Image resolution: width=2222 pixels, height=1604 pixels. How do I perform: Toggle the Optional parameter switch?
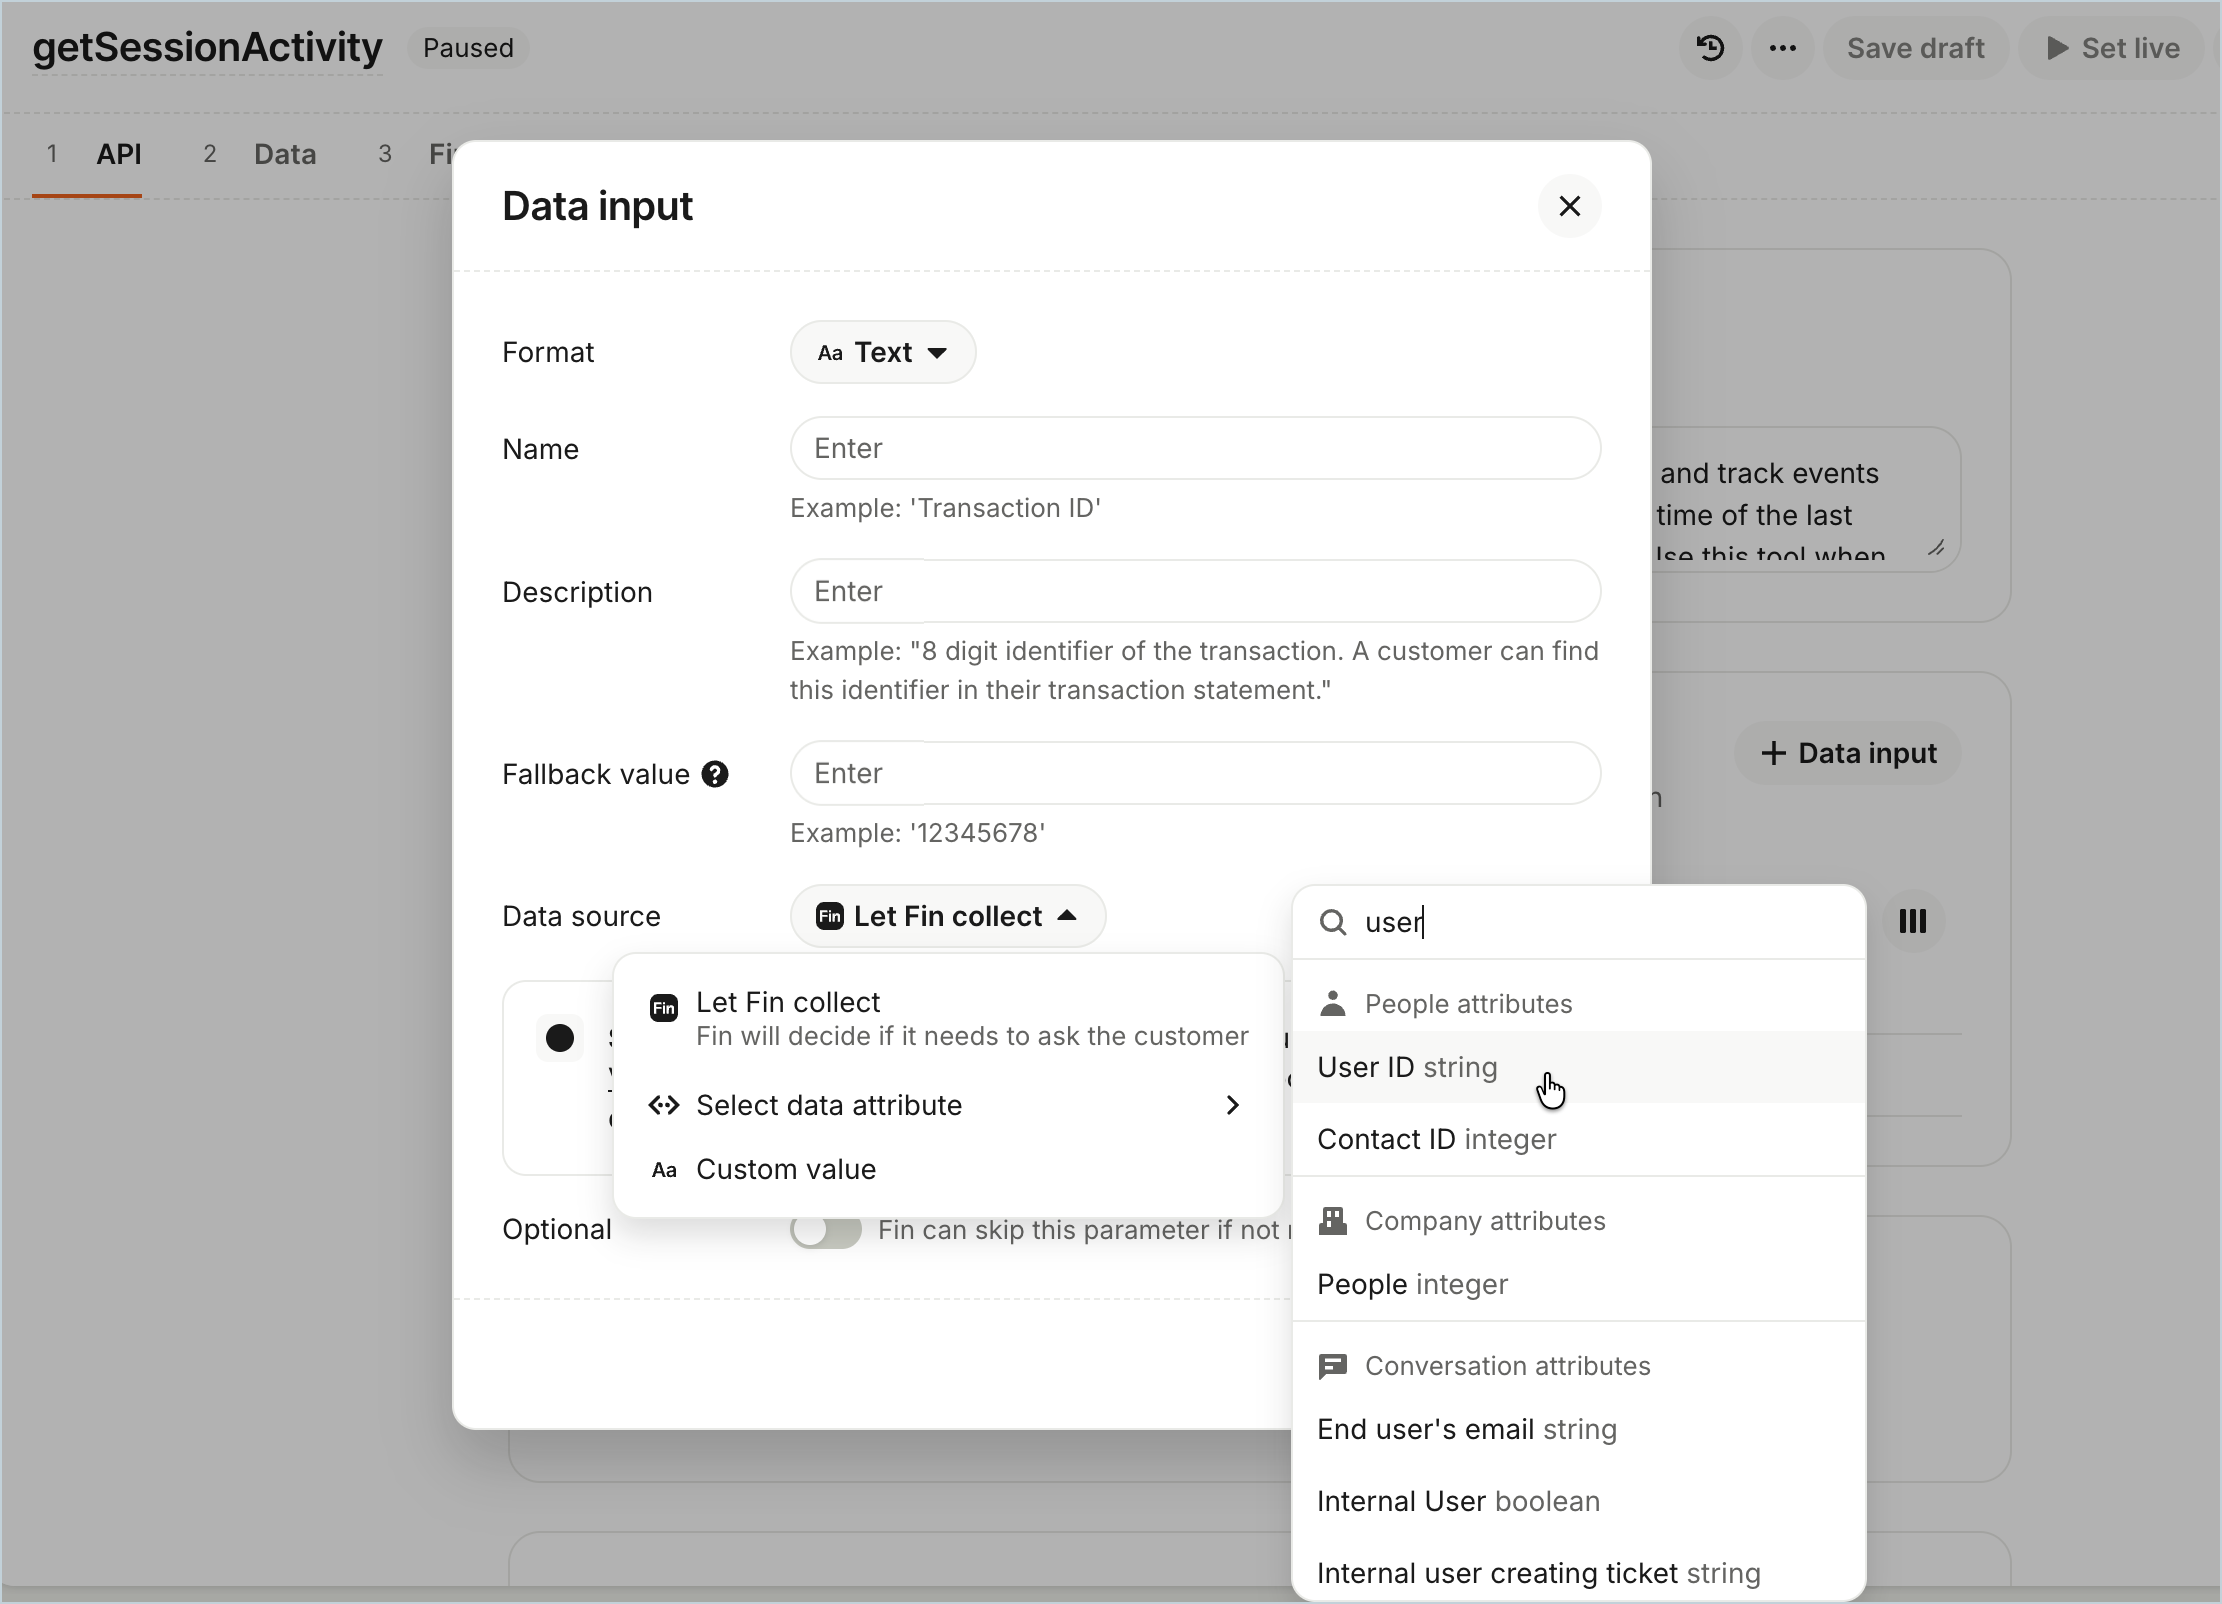[826, 1230]
